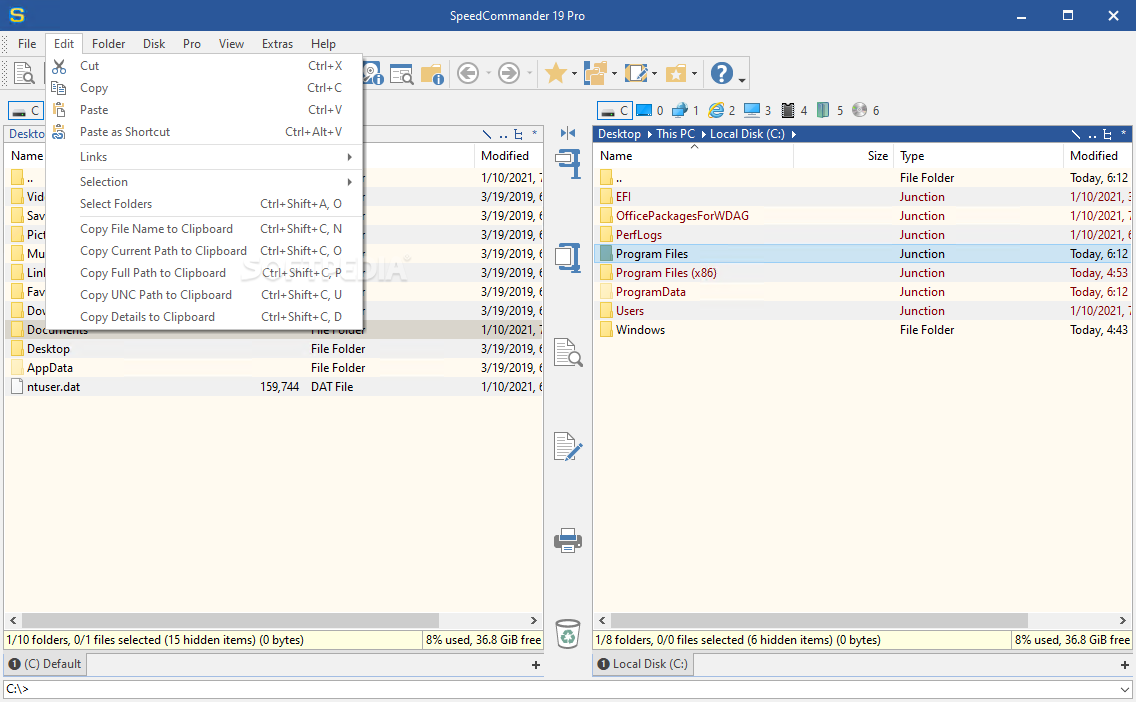Viewport: 1136px width, 702px height.
Task: Choose Select Folders menu entry
Action: click(205, 204)
